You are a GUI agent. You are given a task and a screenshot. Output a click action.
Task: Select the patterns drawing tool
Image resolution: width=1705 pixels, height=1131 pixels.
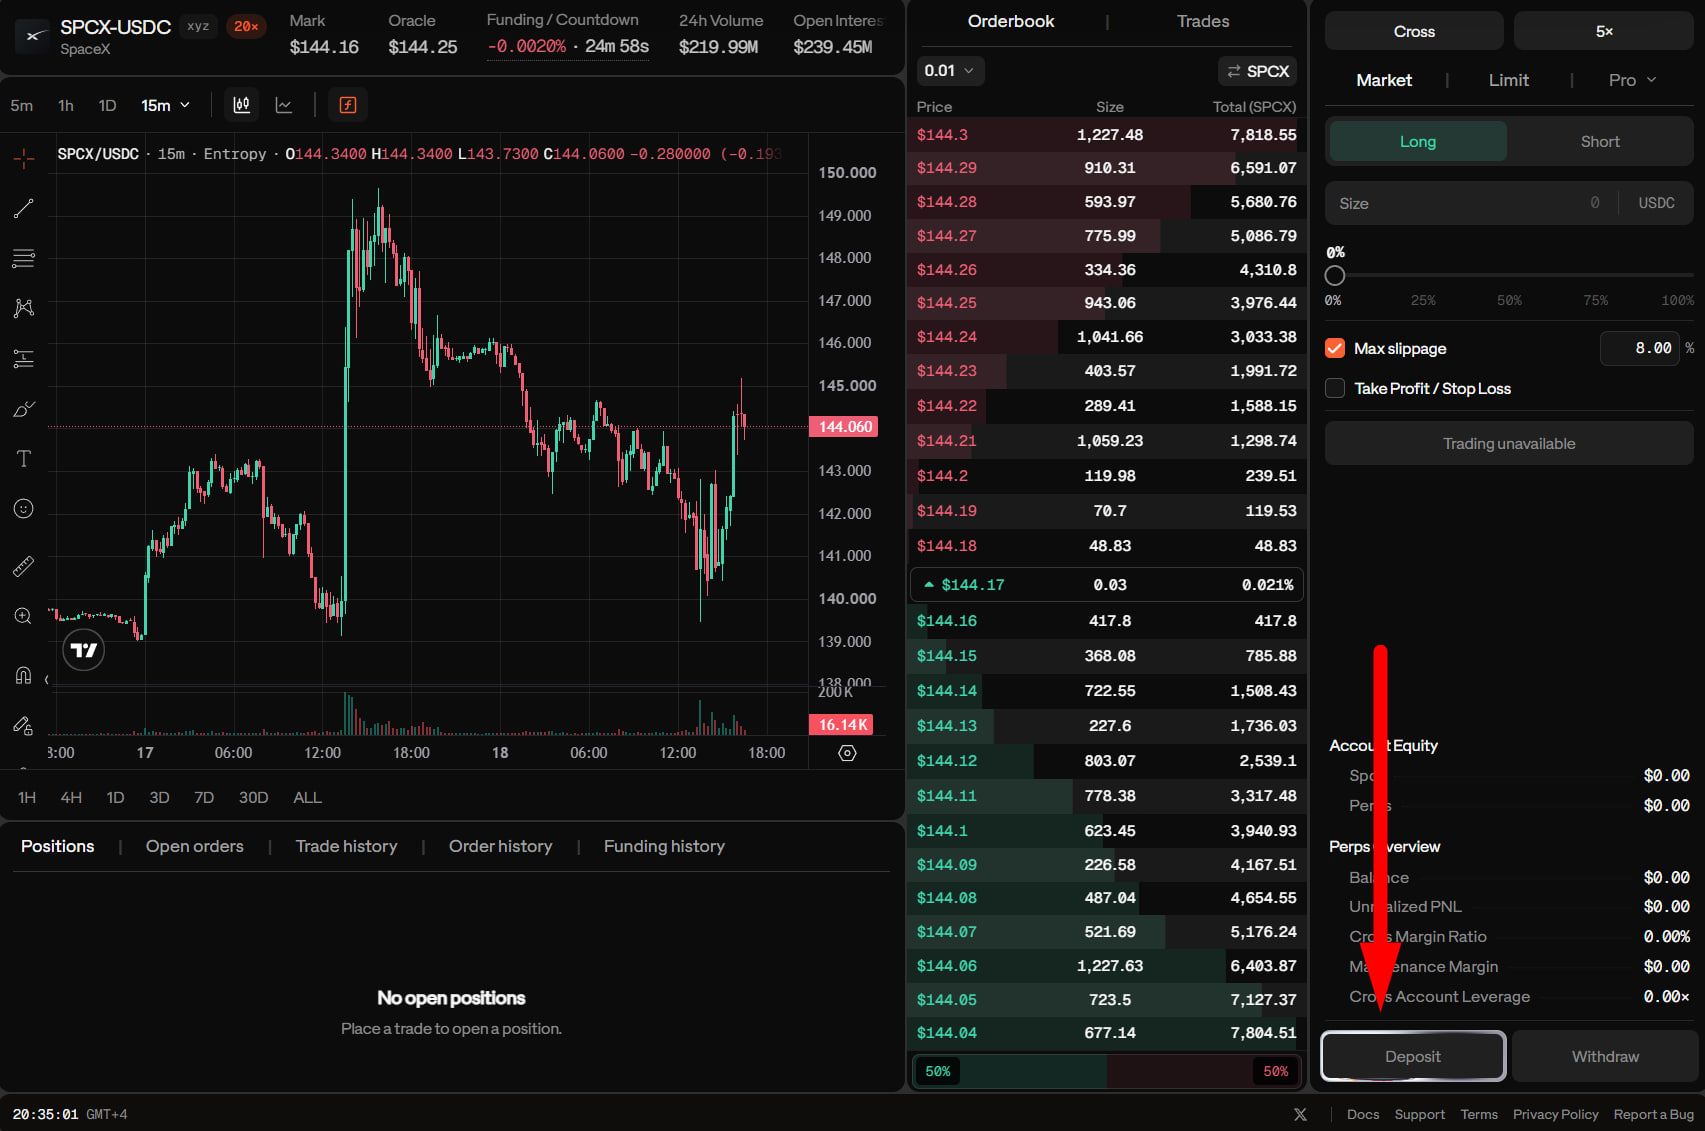click(24, 308)
